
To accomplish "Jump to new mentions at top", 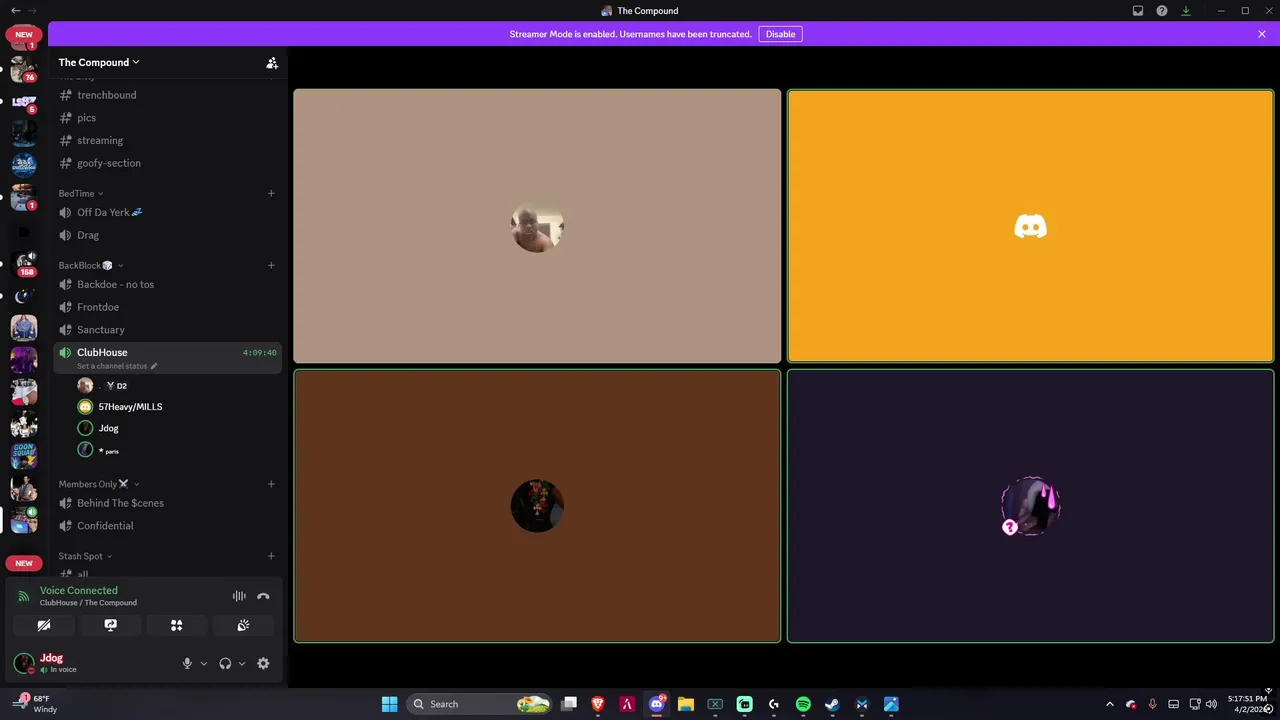I will [x=24, y=34].
